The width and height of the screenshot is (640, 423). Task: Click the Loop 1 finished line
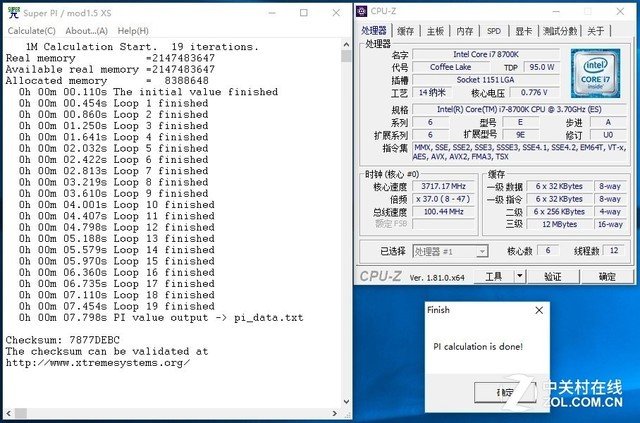[113, 103]
